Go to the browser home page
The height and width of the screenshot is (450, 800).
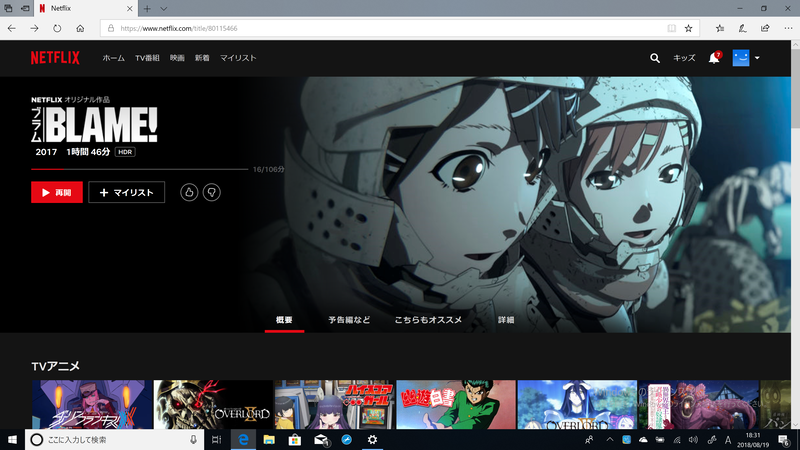80,29
